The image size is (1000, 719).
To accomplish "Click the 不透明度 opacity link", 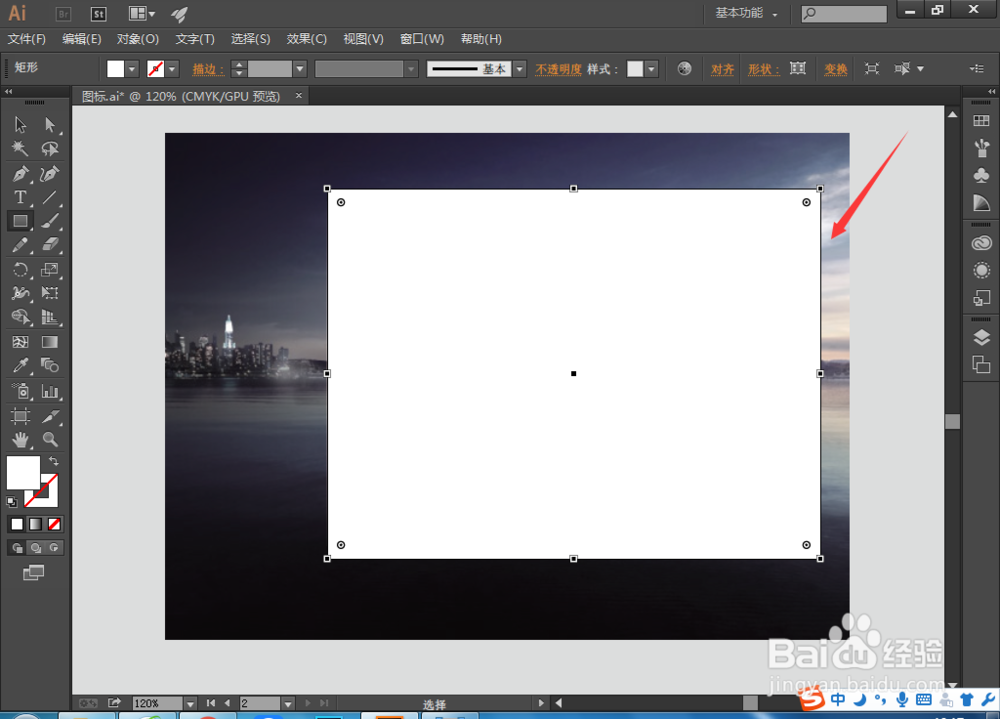I will pos(558,69).
